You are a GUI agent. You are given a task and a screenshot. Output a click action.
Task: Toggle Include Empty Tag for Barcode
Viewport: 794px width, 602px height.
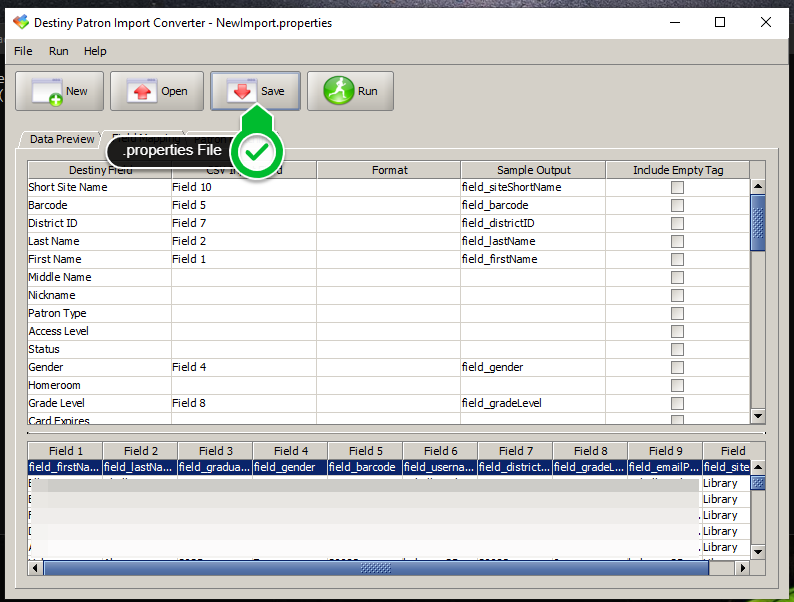tap(677, 206)
